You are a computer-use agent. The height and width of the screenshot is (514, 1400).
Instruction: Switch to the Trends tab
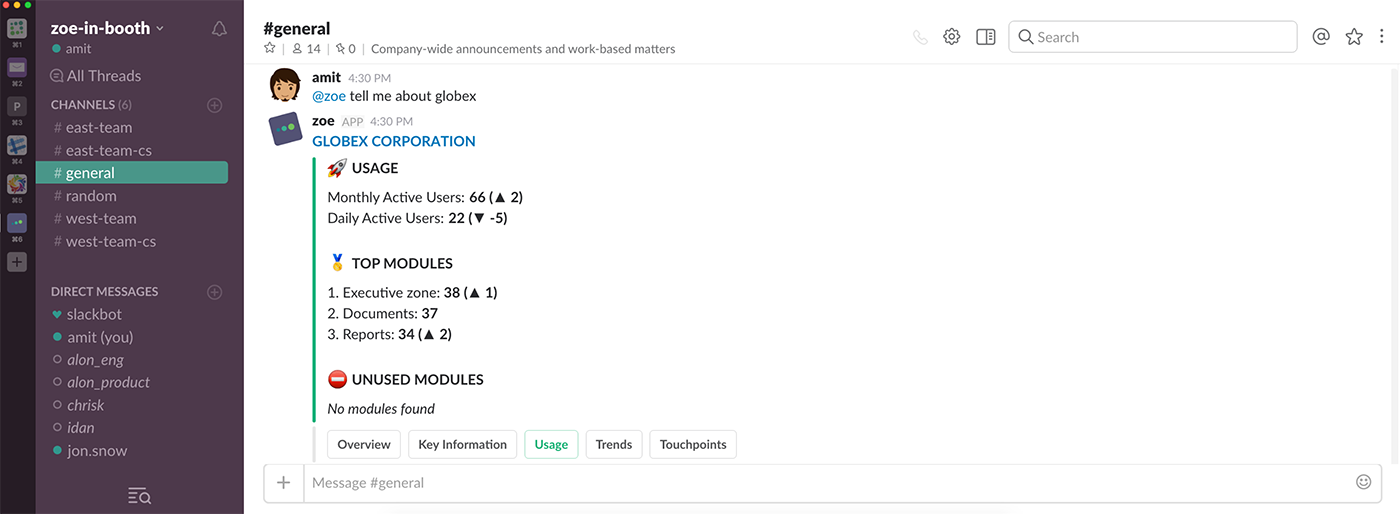[x=614, y=445]
